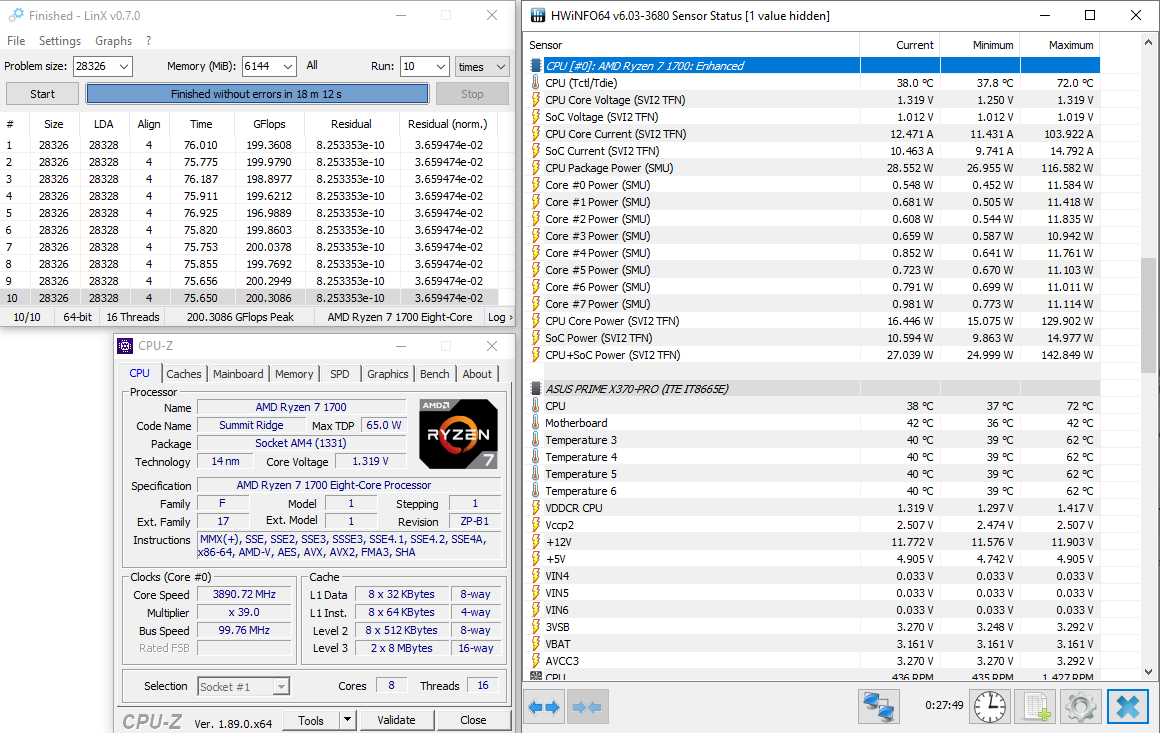Screen dimensions: 1160x733
Task: Click lightning icon beside VDDCR CPU
Action: pos(536,508)
